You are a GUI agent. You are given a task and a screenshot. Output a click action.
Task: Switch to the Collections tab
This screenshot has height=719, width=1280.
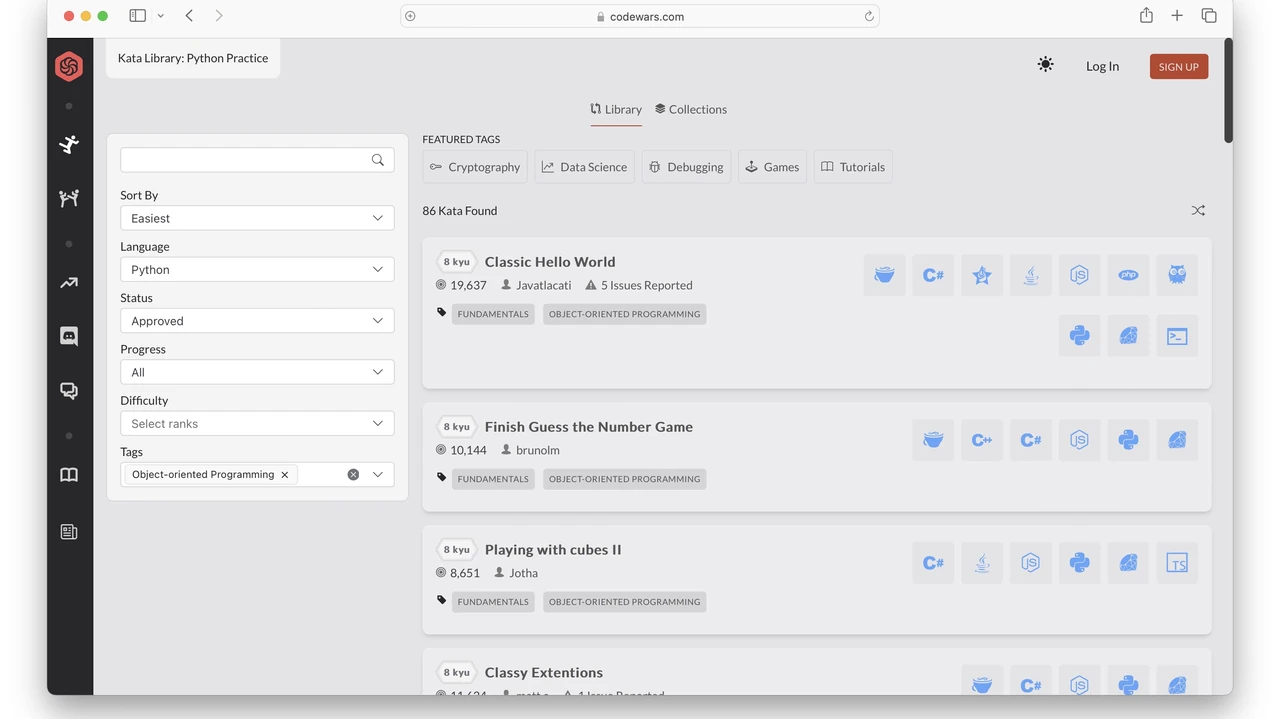coord(691,109)
